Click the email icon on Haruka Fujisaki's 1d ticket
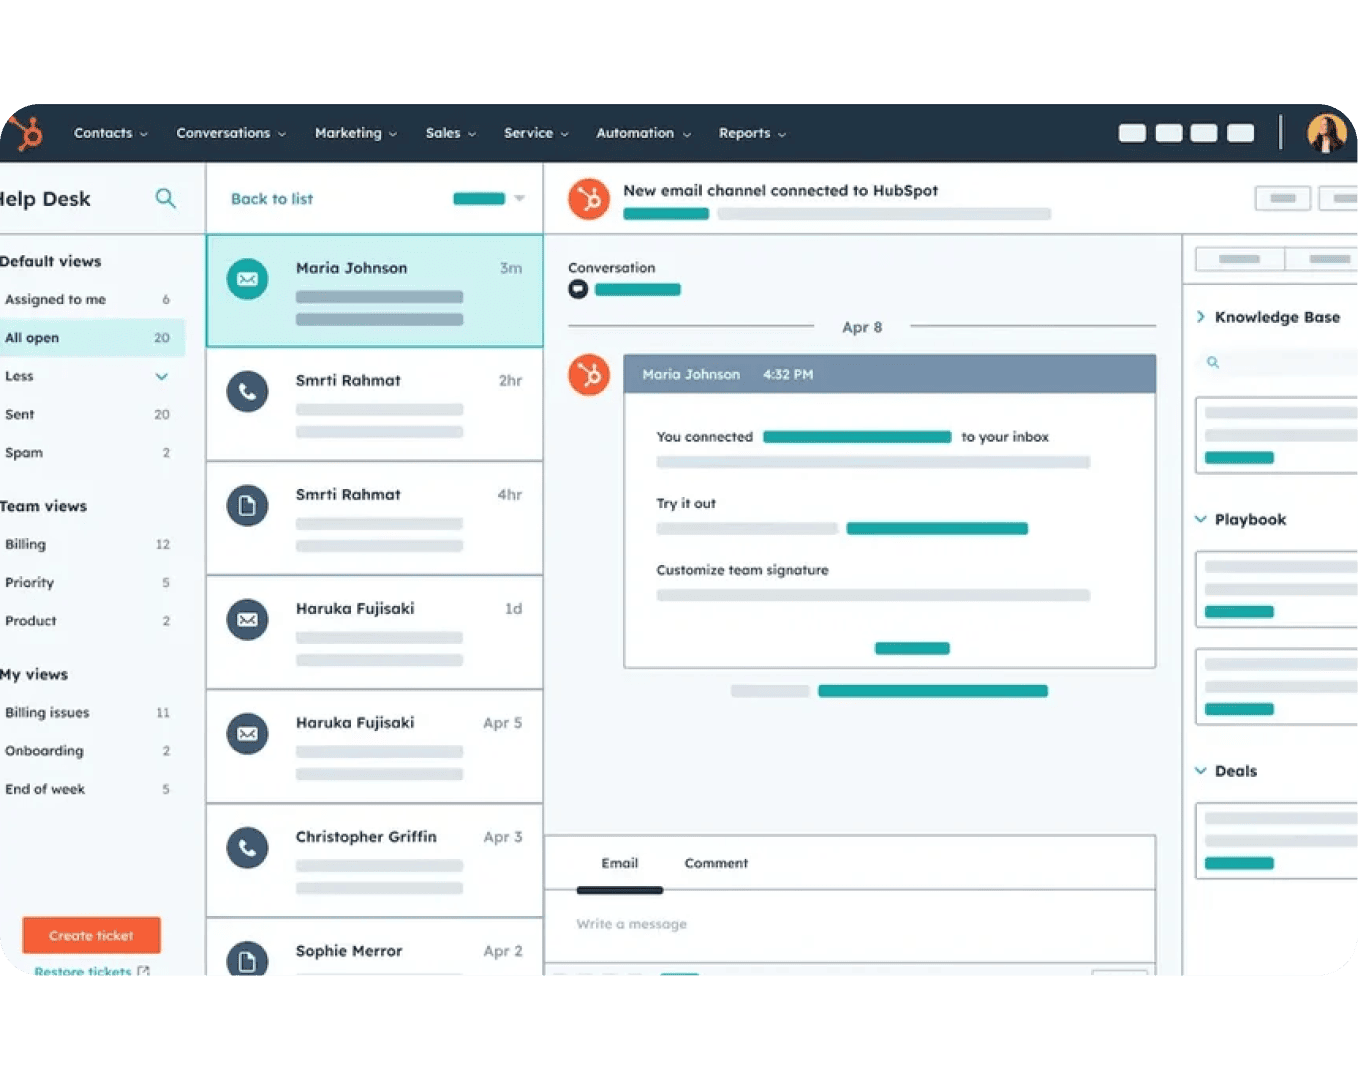 [x=247, y=620]
